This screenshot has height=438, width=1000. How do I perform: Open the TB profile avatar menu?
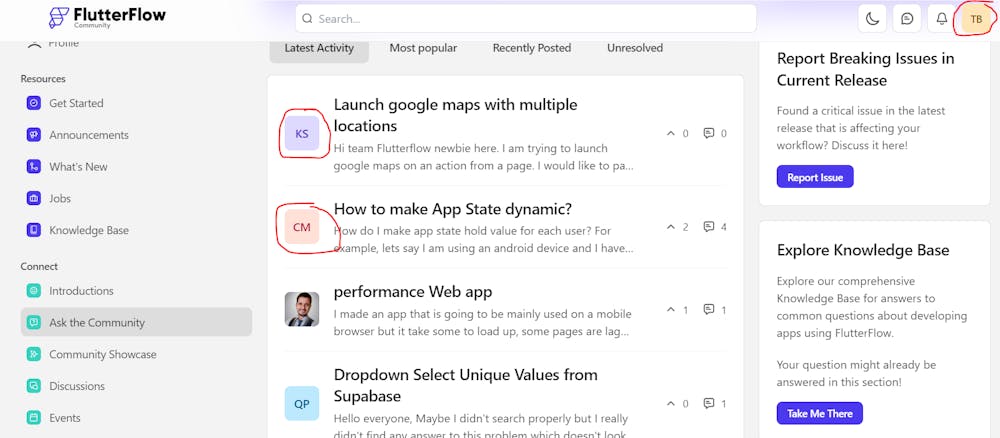pyautogui.click(x=976, y=19)
